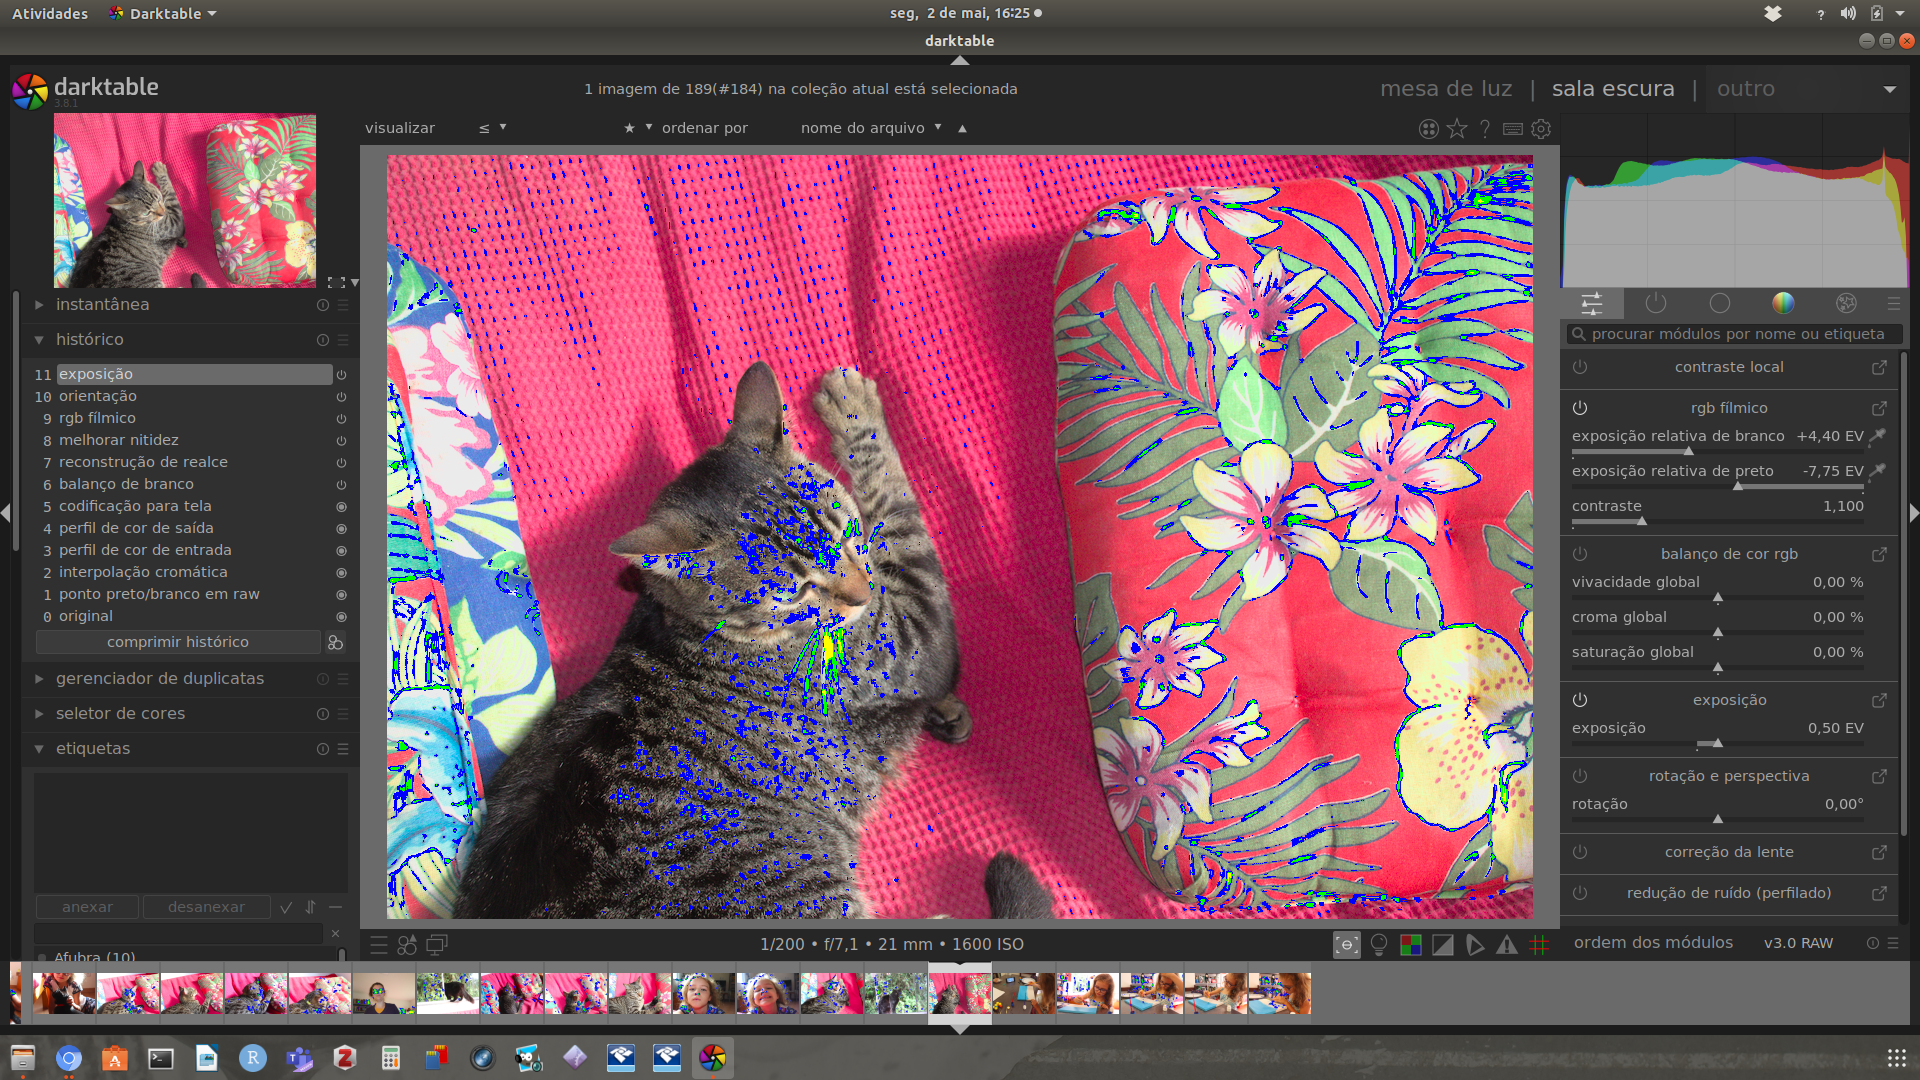Image resolution: width=1920 pixels, height=1080 pixels.
Task: Switch to mesa de luz view
Action: click(x=1446, y=89)
